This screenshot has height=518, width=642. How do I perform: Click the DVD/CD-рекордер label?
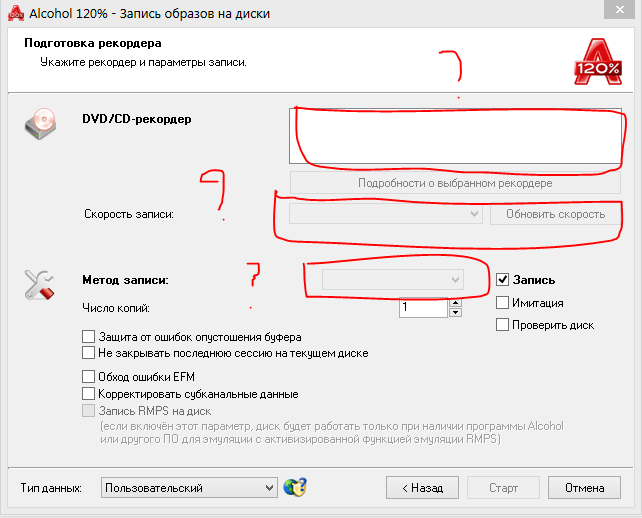137,119
